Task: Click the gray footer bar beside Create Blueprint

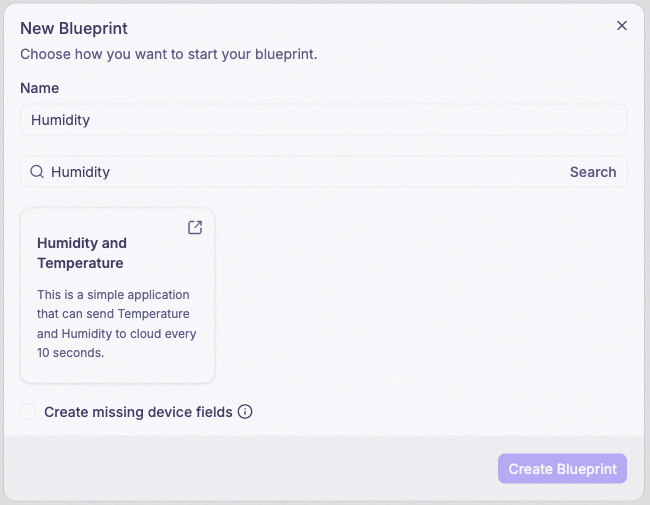Action: (249, 469)
